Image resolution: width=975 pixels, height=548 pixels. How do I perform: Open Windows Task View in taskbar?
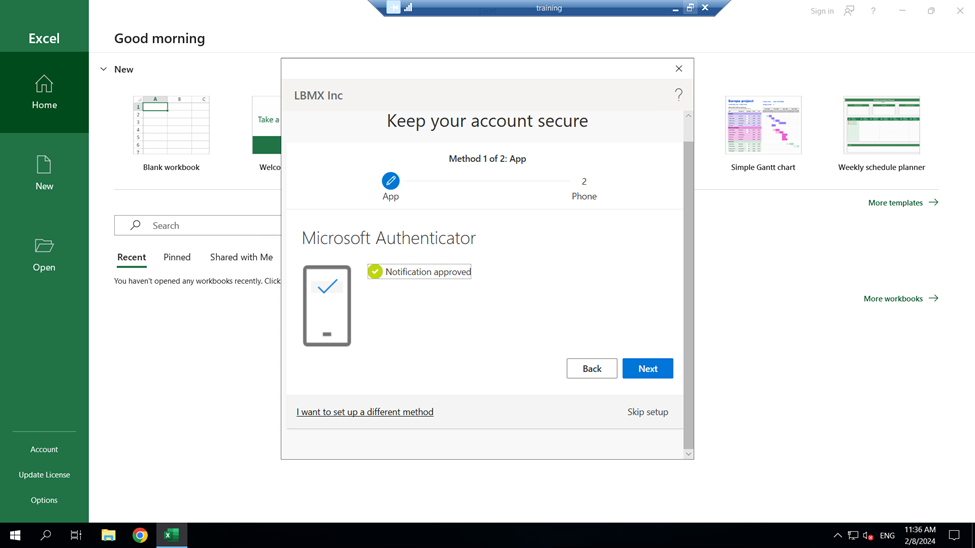(76, 535)
